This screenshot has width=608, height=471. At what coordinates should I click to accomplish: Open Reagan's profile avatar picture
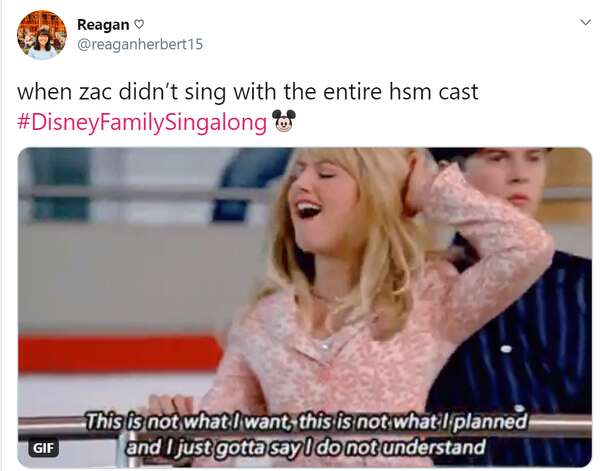pyautogui.click(x=42, y=35)
